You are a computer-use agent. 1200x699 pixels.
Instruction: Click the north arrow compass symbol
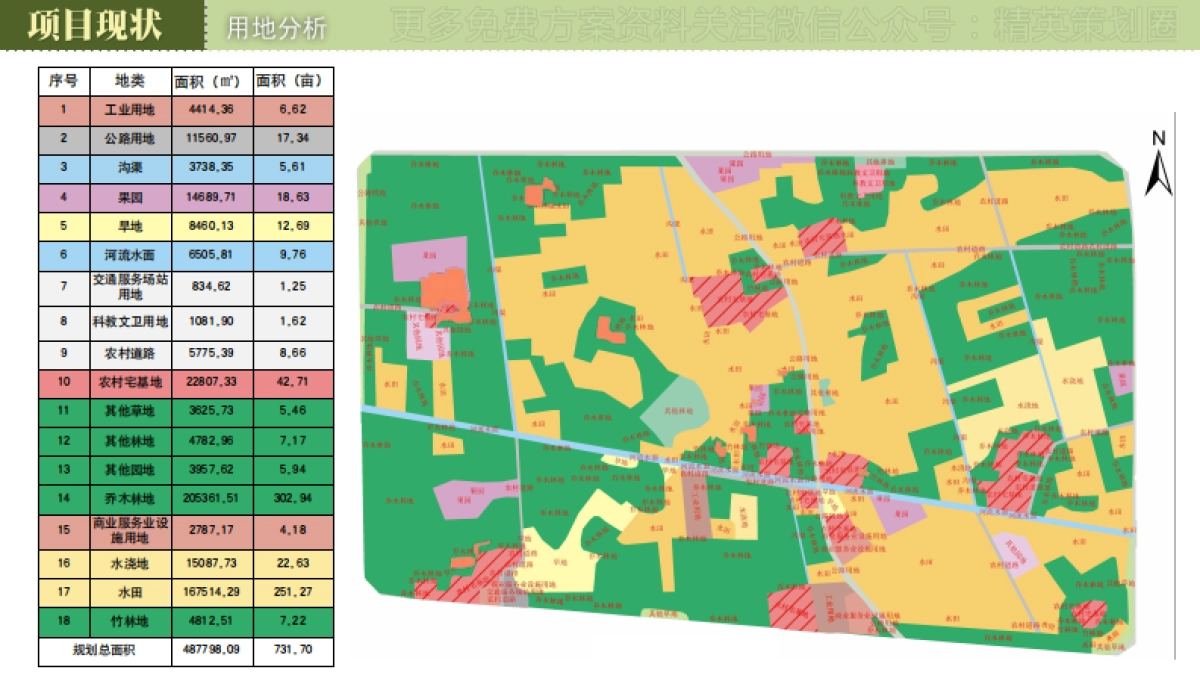tap(1159, 164)
